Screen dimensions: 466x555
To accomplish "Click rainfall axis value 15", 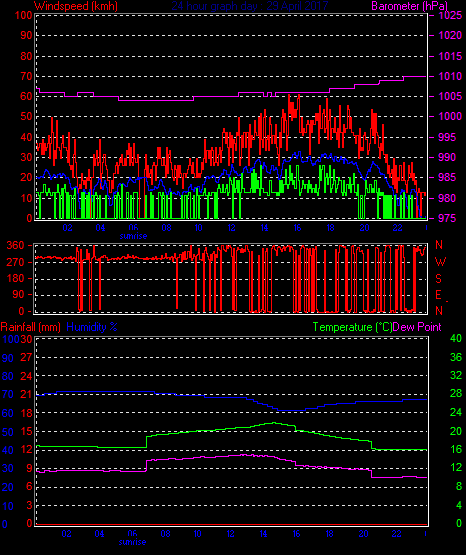I will [x=26, y=431].
